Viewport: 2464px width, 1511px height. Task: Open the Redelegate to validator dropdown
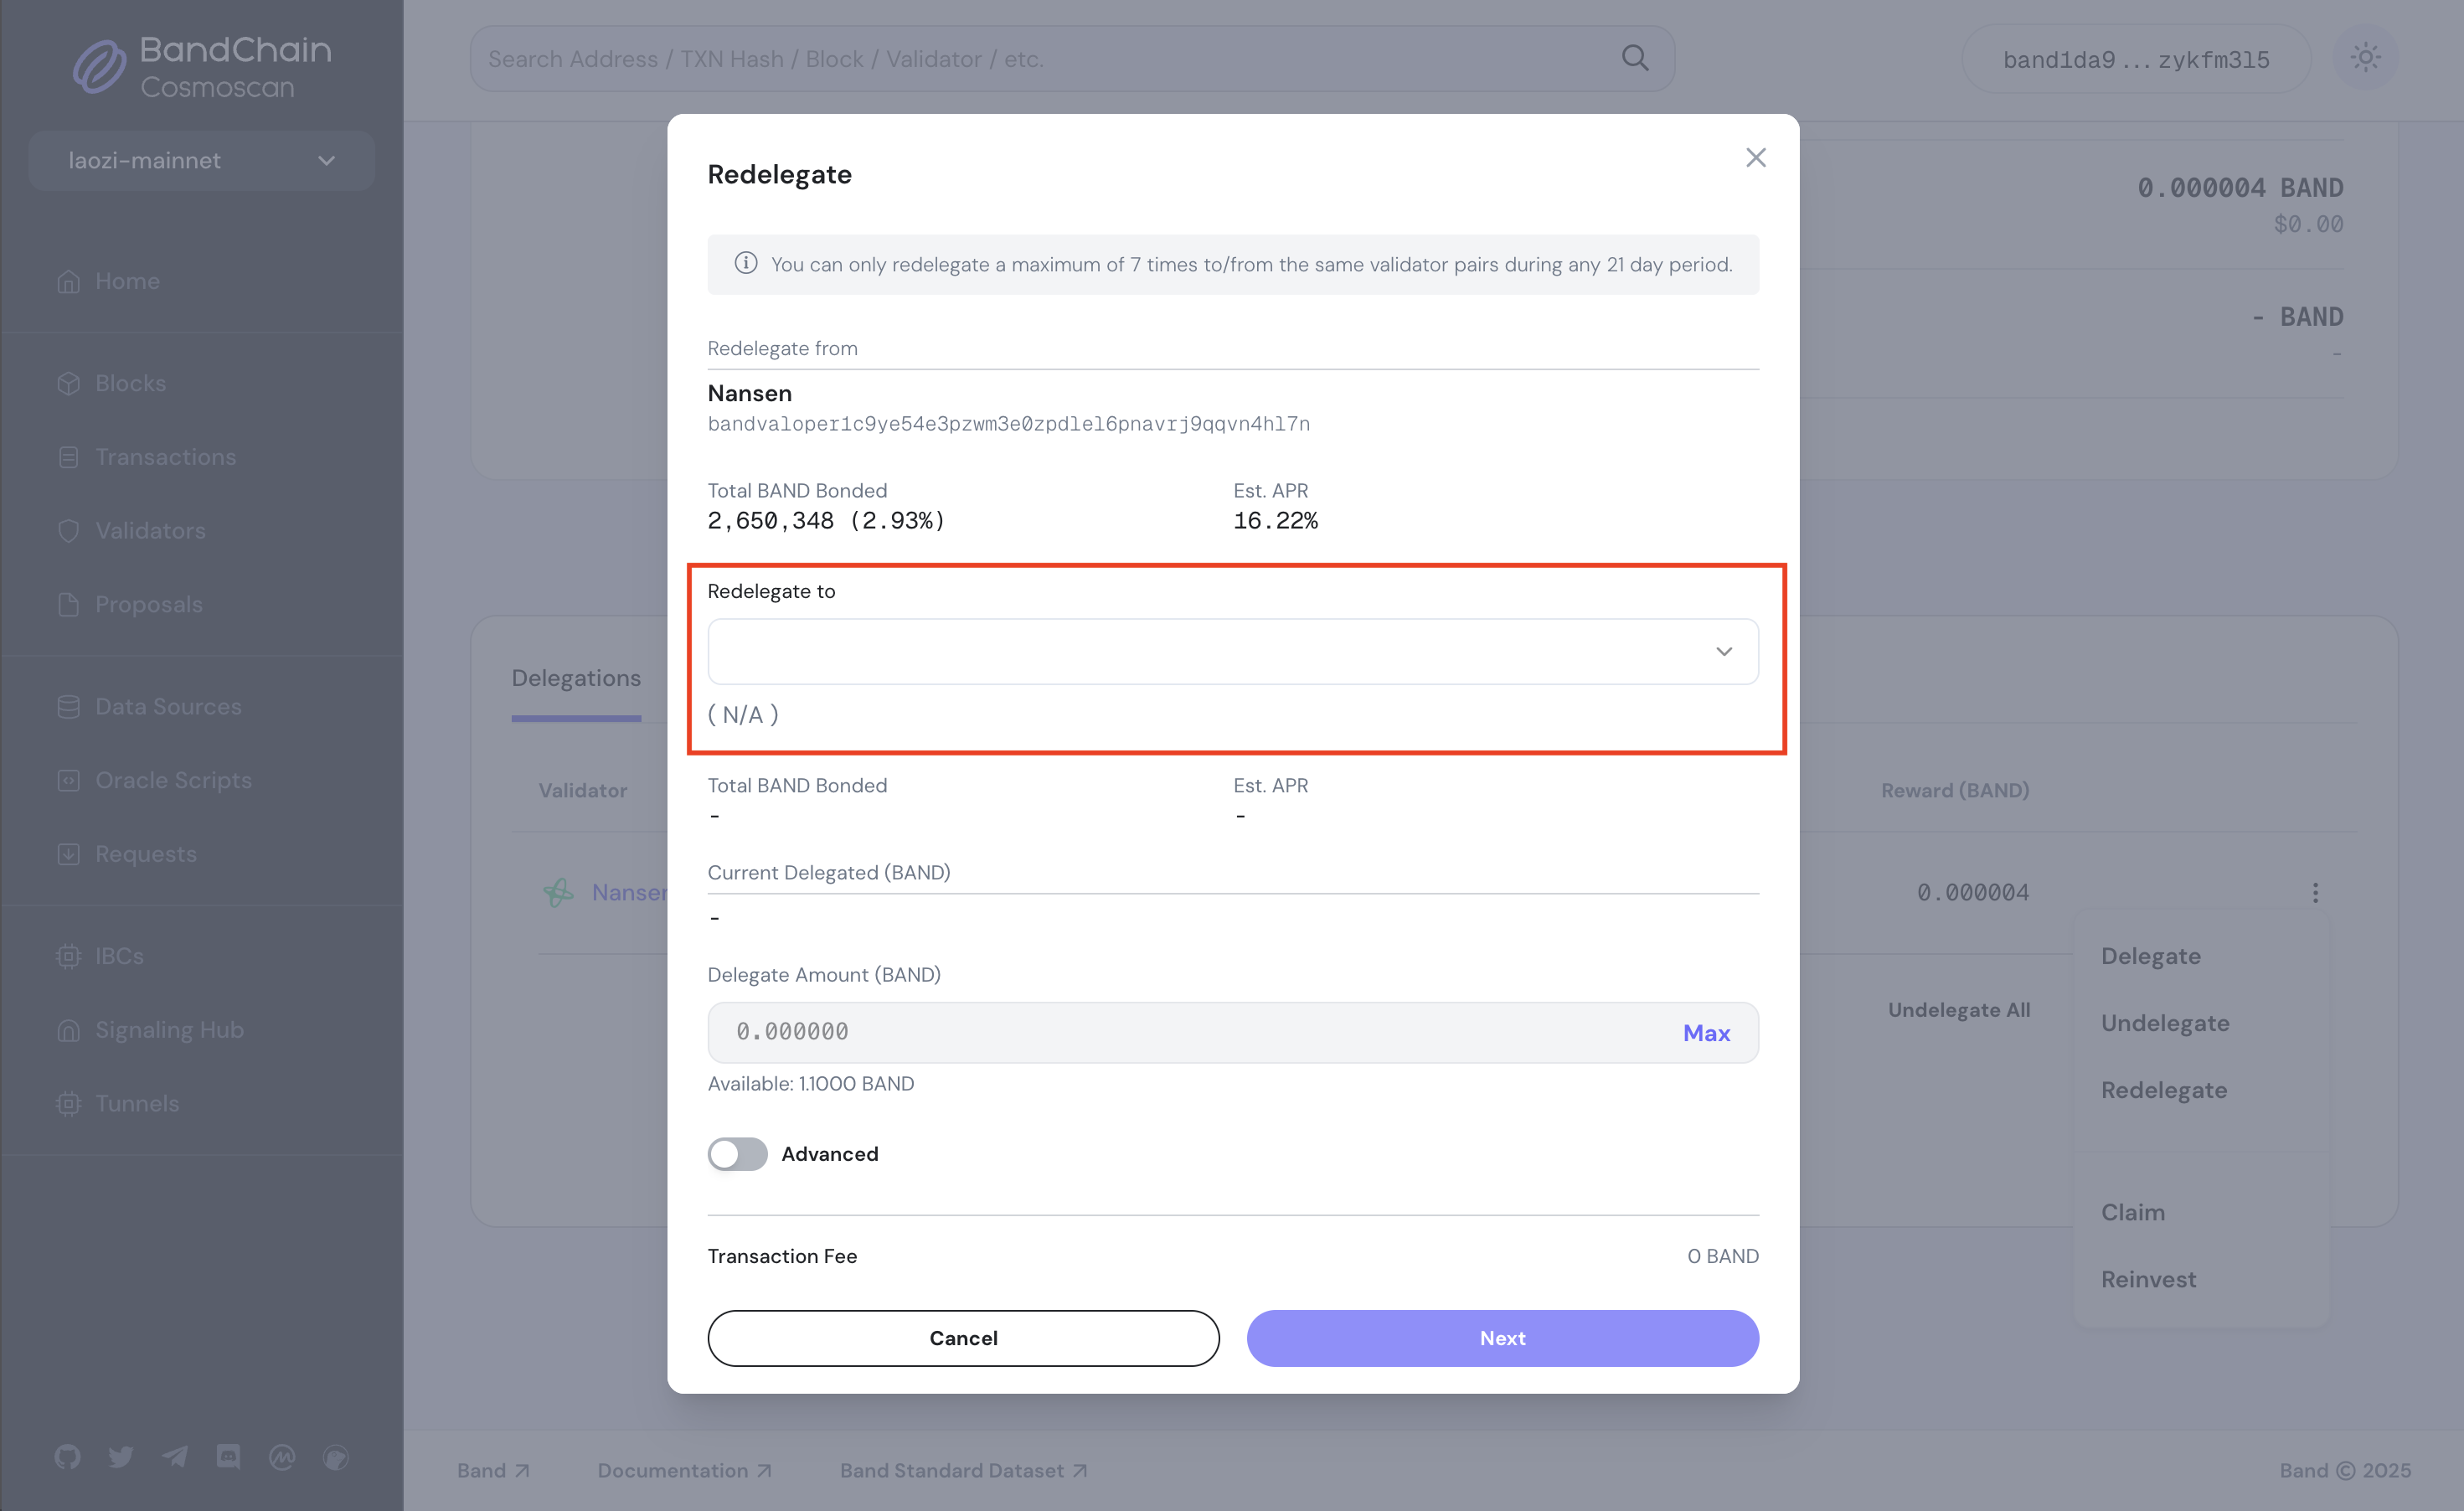(1232, 651)
